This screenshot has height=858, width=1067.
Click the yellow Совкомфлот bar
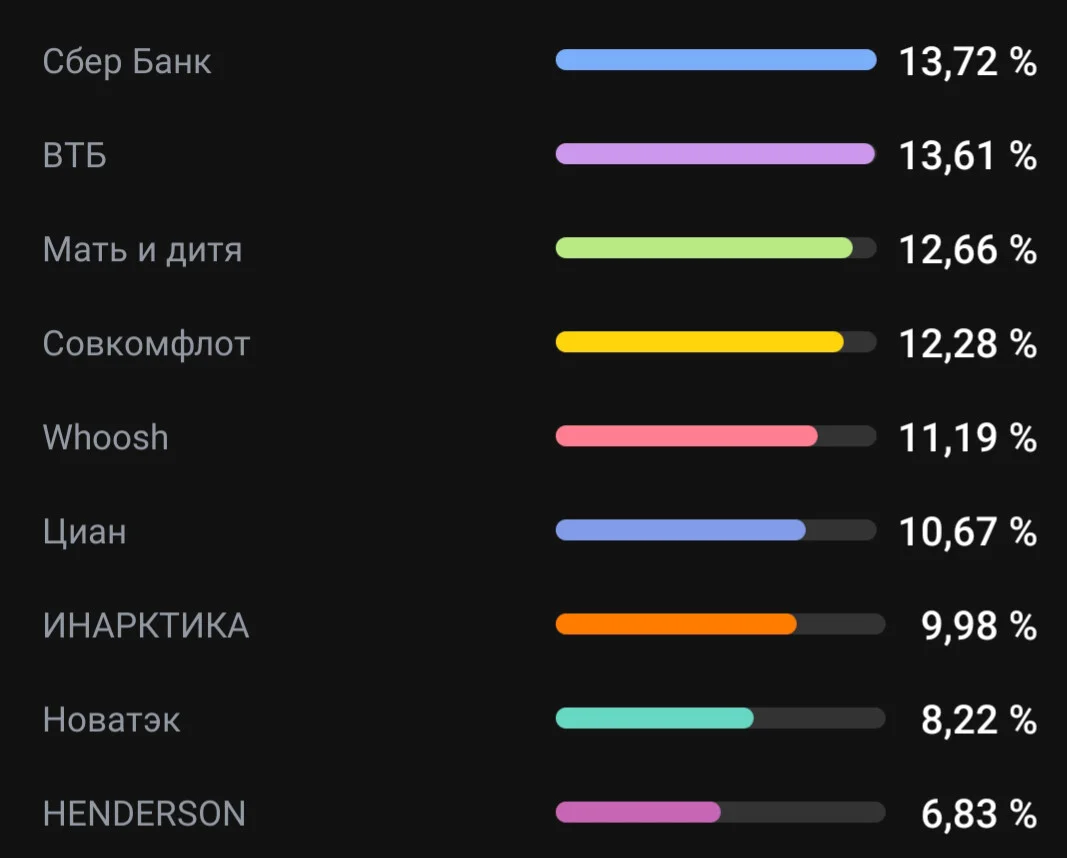point(700,342)
